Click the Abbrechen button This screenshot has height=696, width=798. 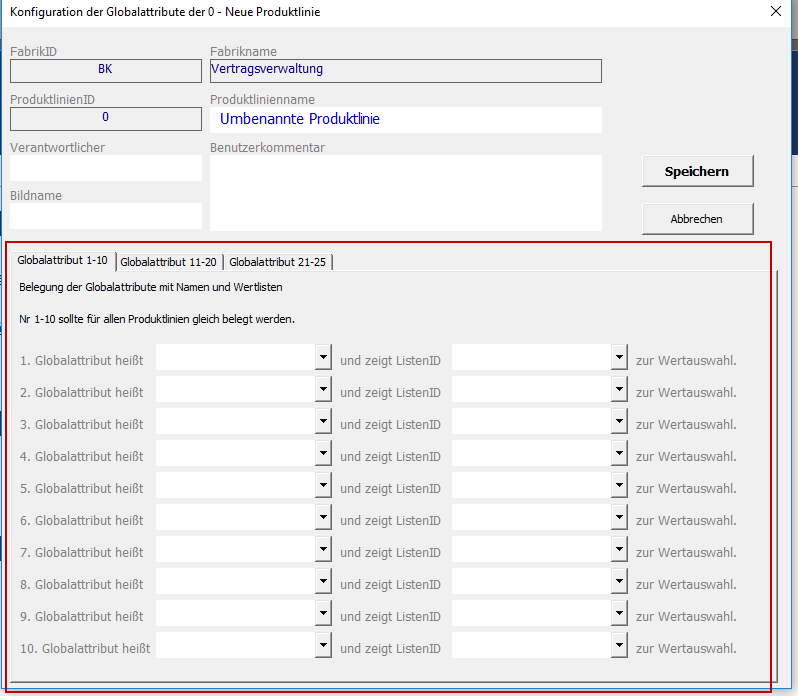coord(697,219)
